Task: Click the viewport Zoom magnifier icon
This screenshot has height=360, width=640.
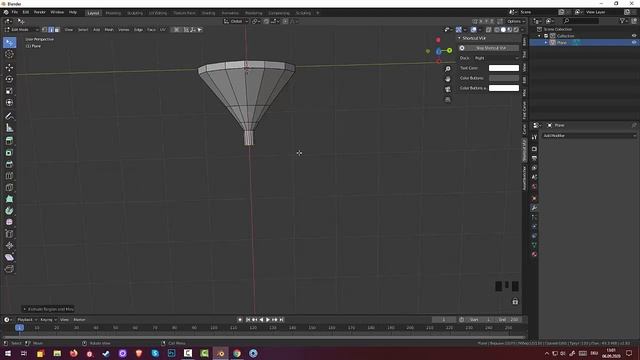Action: pos(448,69)
